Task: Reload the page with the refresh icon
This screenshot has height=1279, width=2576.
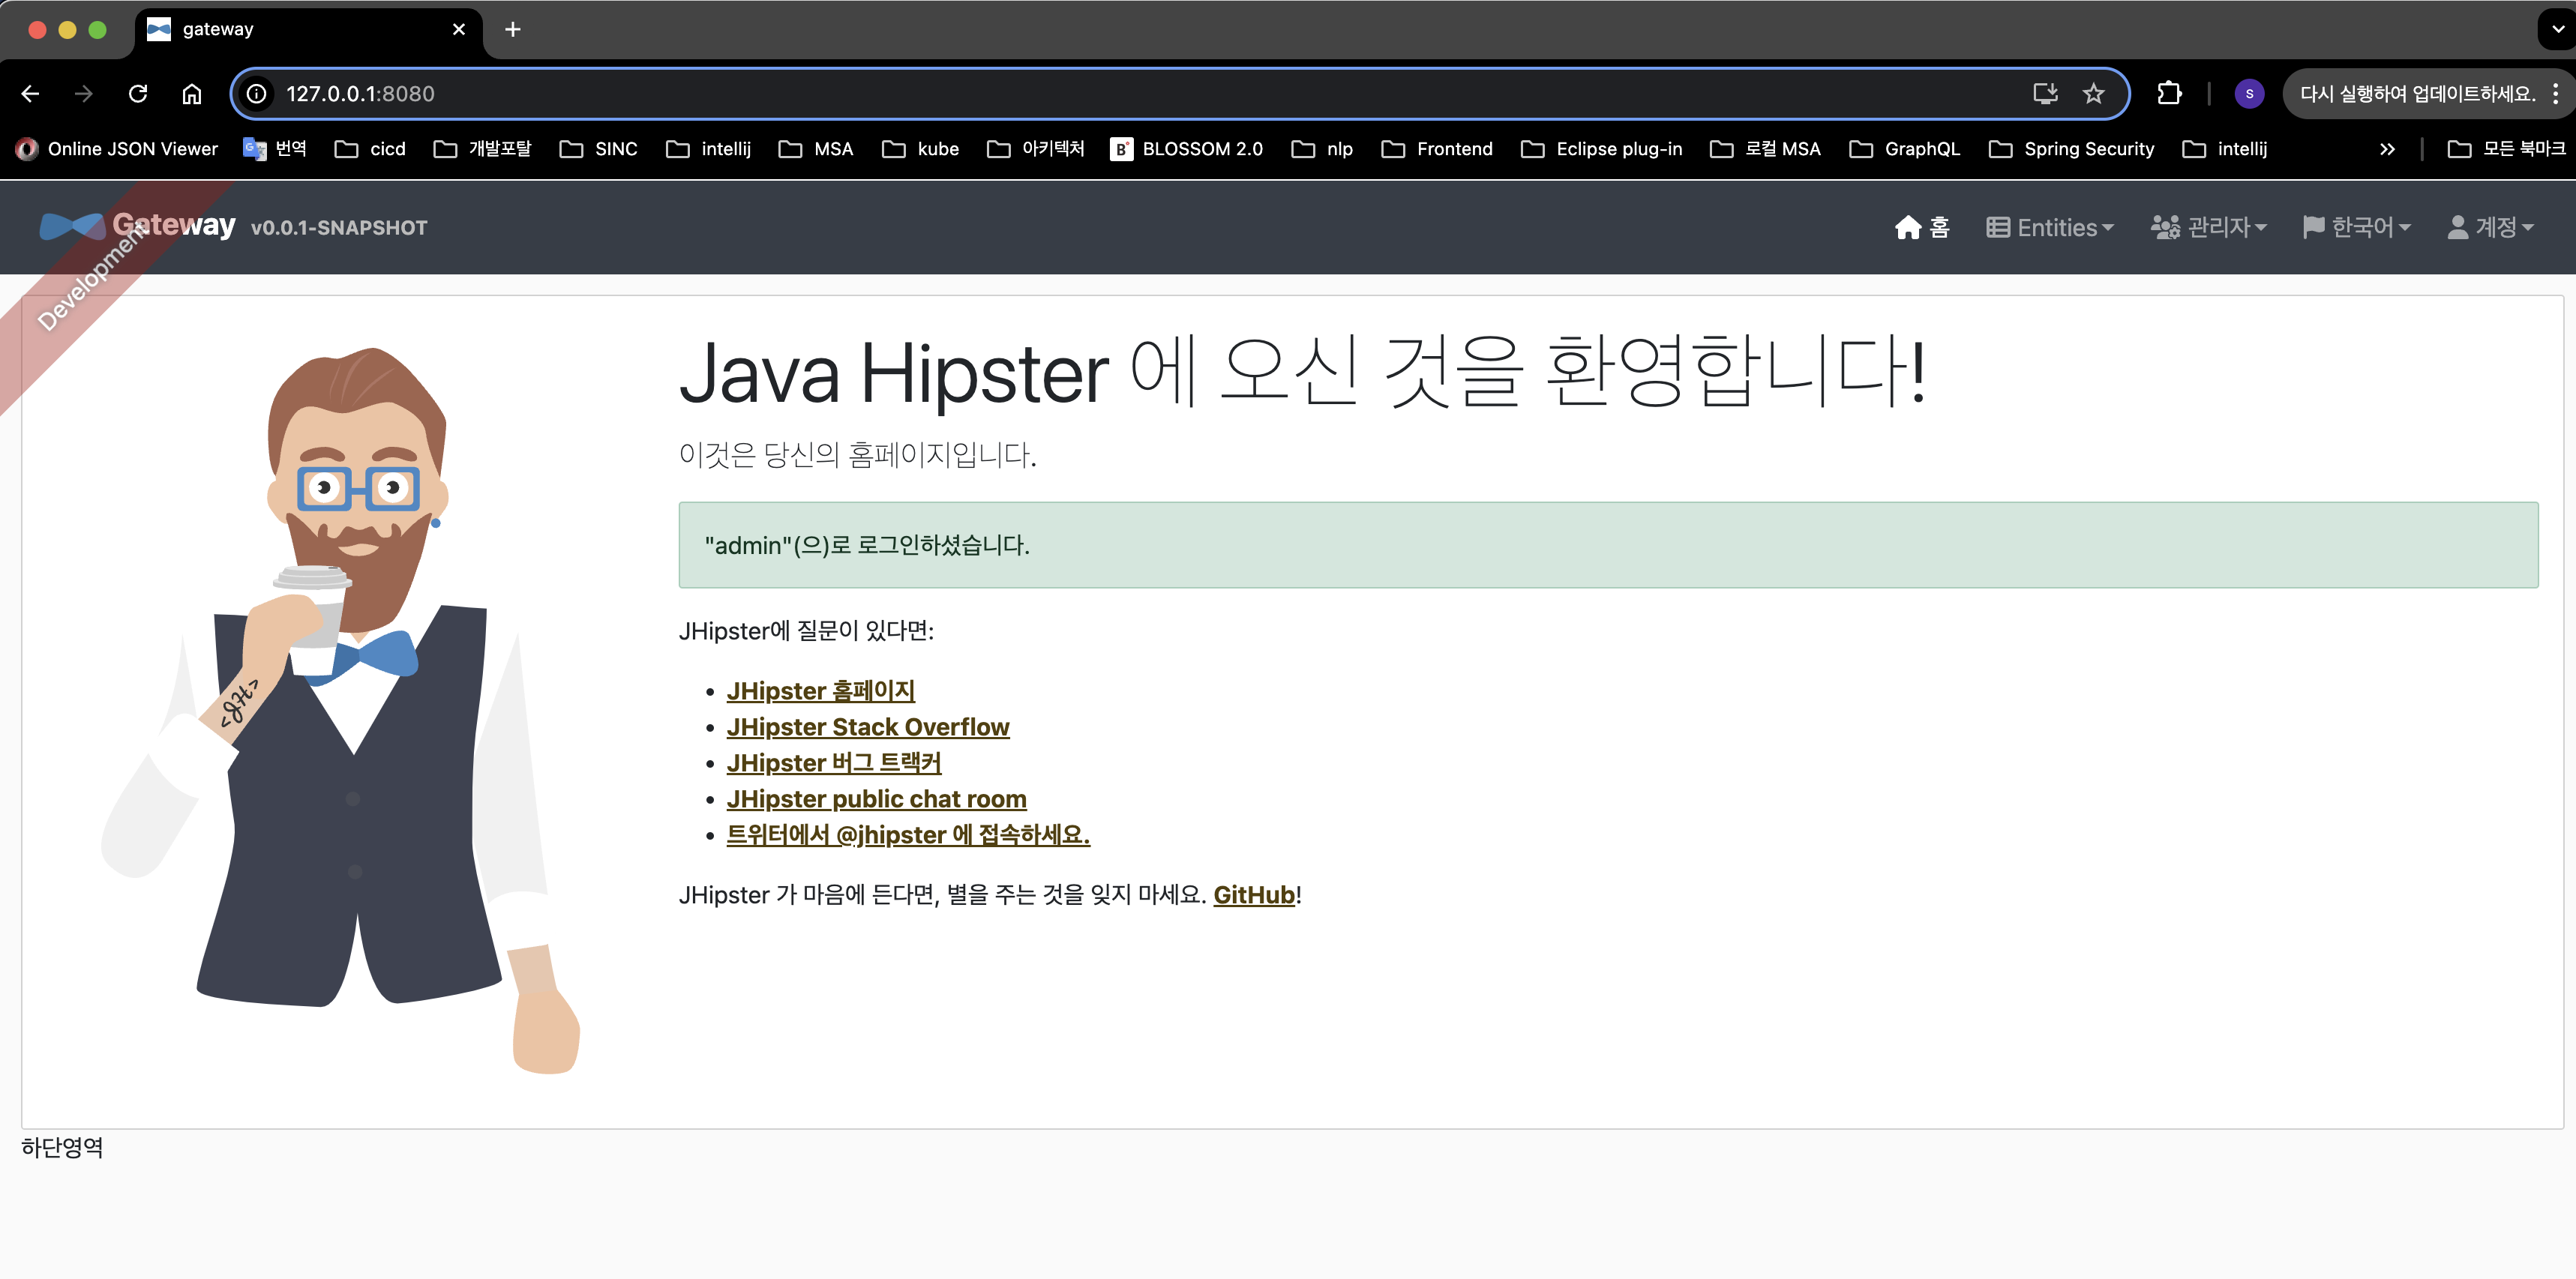Action: (138, 94)
